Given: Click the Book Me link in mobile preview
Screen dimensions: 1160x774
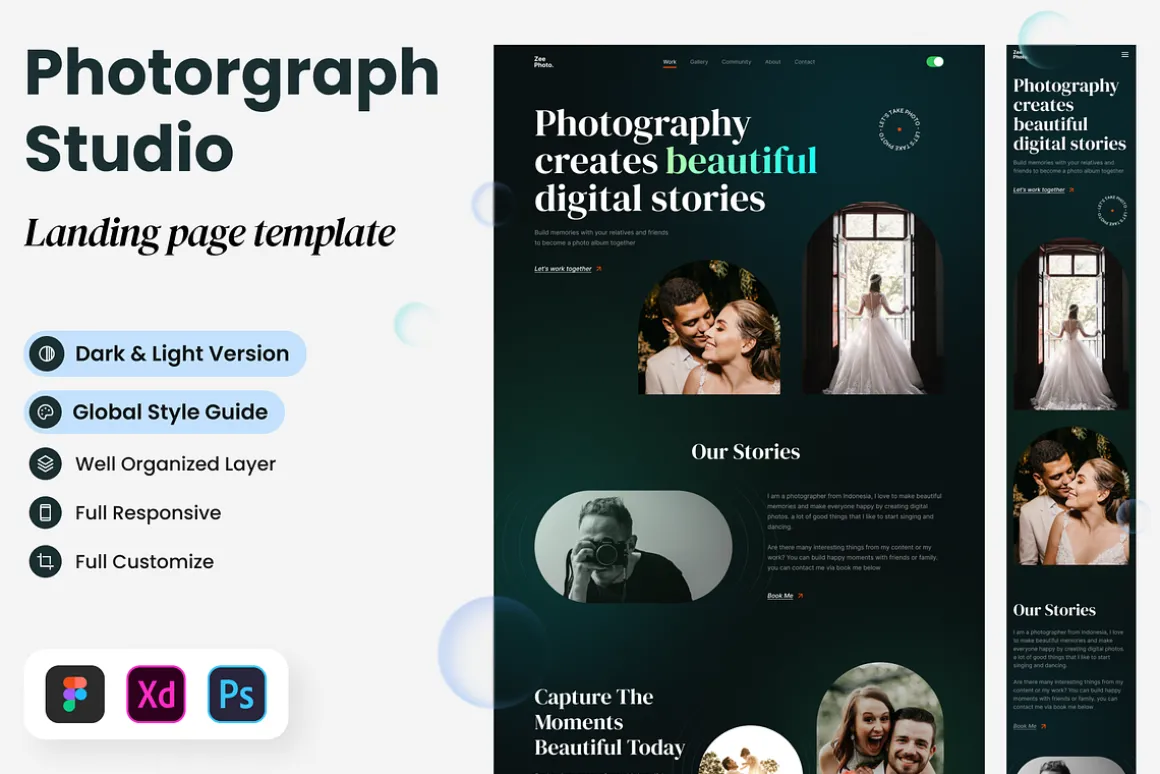Looking at the screenshot, I should (x=1030, y=727).
